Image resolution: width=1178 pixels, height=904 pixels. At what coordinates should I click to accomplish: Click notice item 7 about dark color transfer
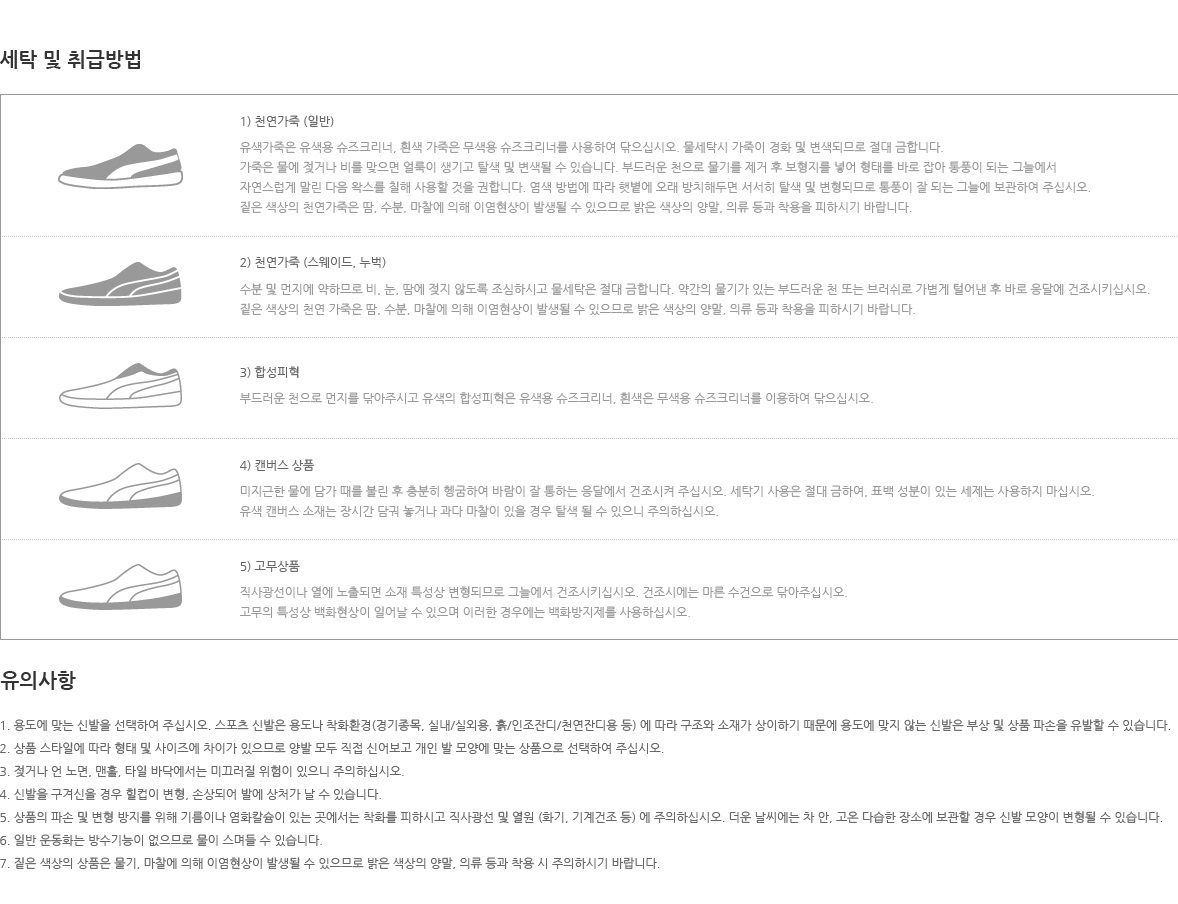pos(330,863)
